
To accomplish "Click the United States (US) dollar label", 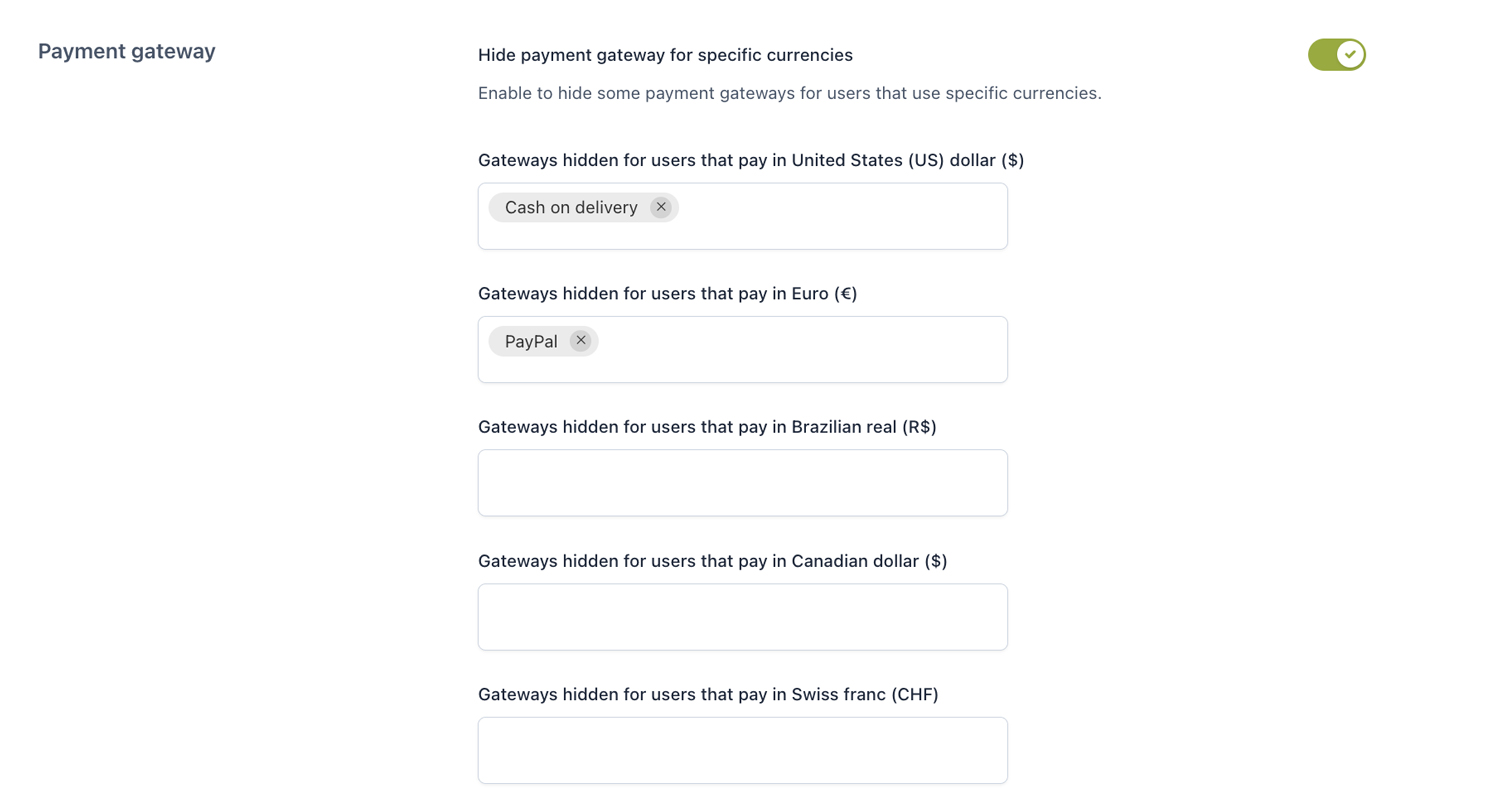I will coord(751,160).
